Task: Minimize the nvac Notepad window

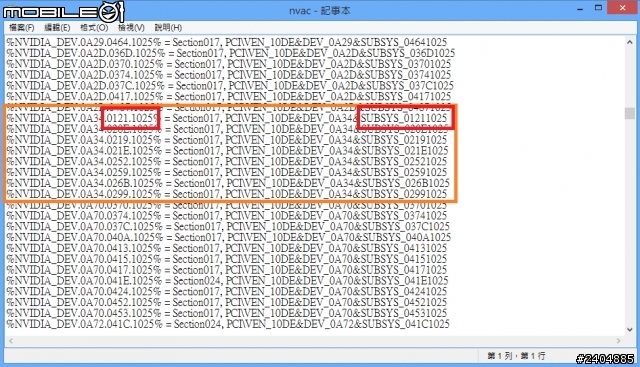Action: pos(580,8)
